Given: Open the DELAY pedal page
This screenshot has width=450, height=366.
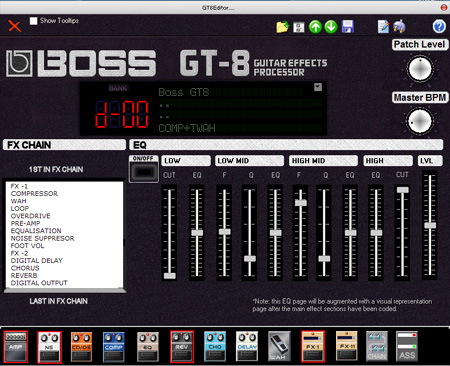Looking at the screenshot, I should 247,347.
